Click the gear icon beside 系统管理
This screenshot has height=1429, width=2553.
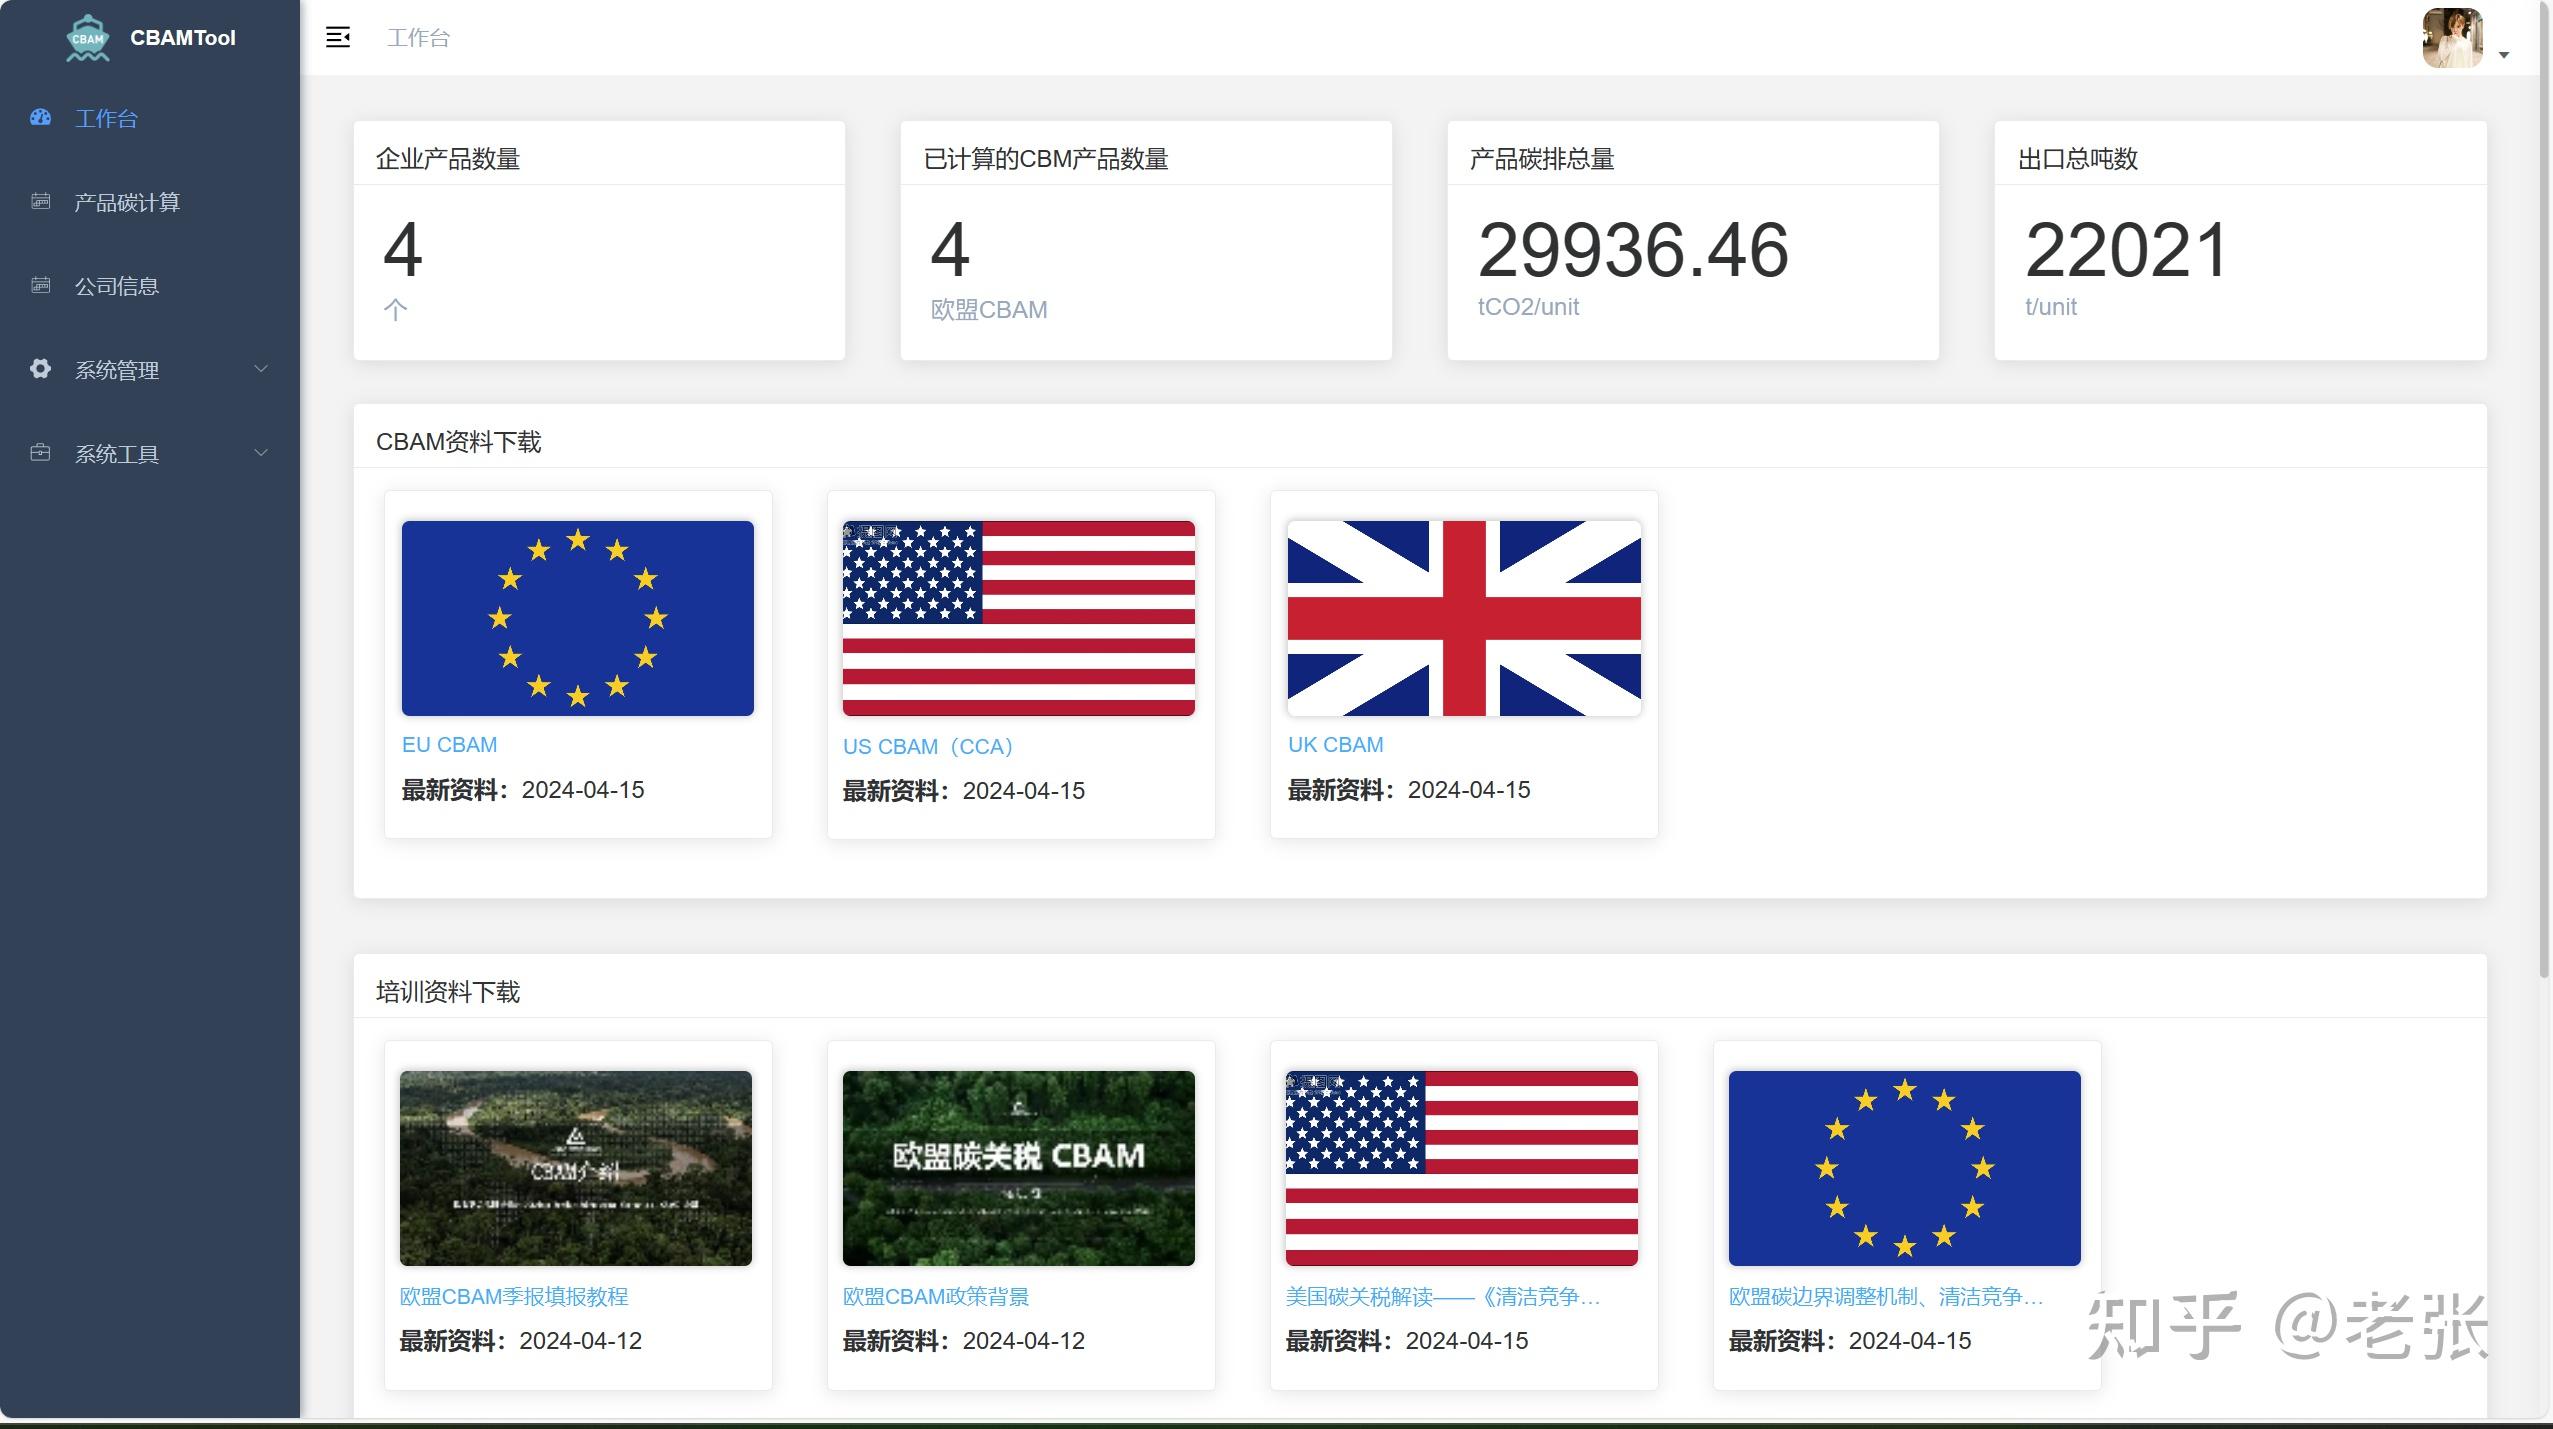click(40, 369)
